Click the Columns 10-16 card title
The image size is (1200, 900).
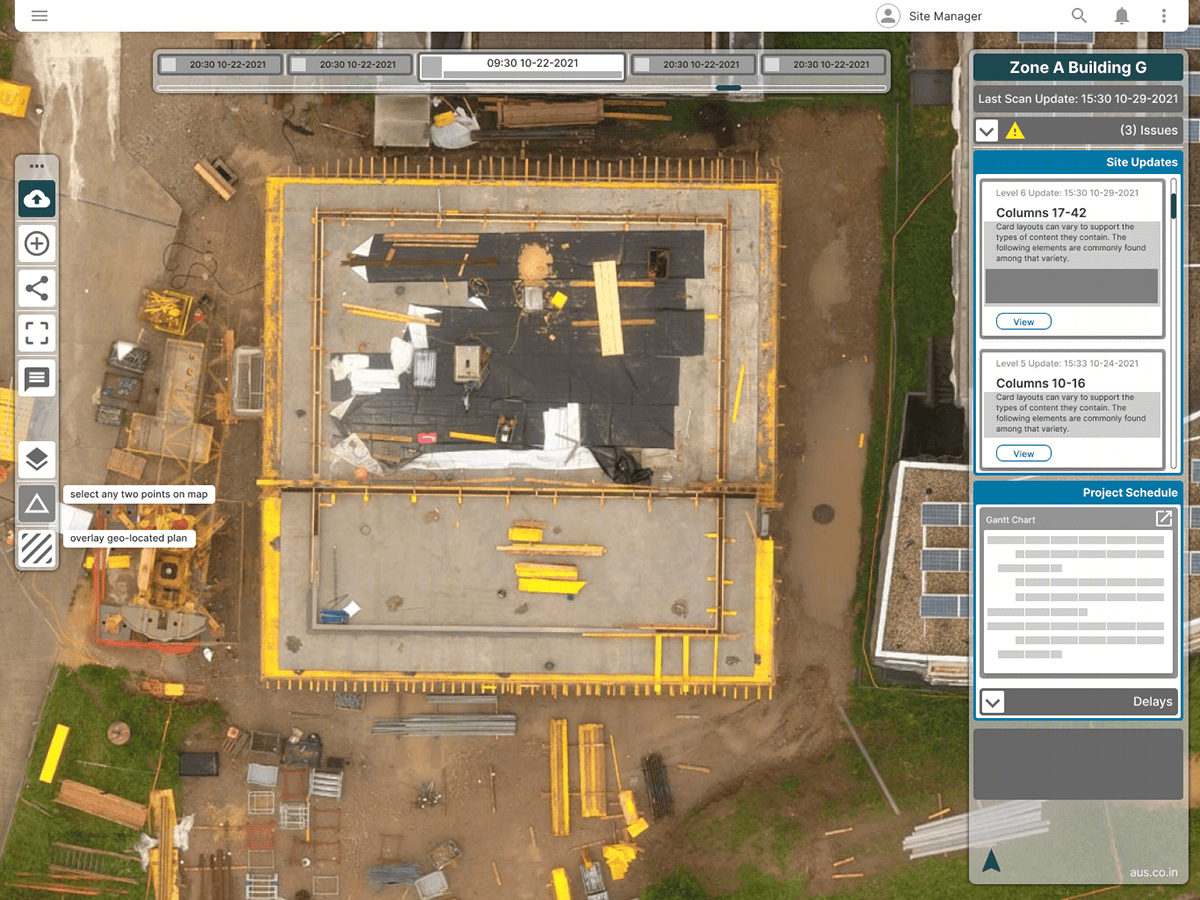coord(1041,384)
